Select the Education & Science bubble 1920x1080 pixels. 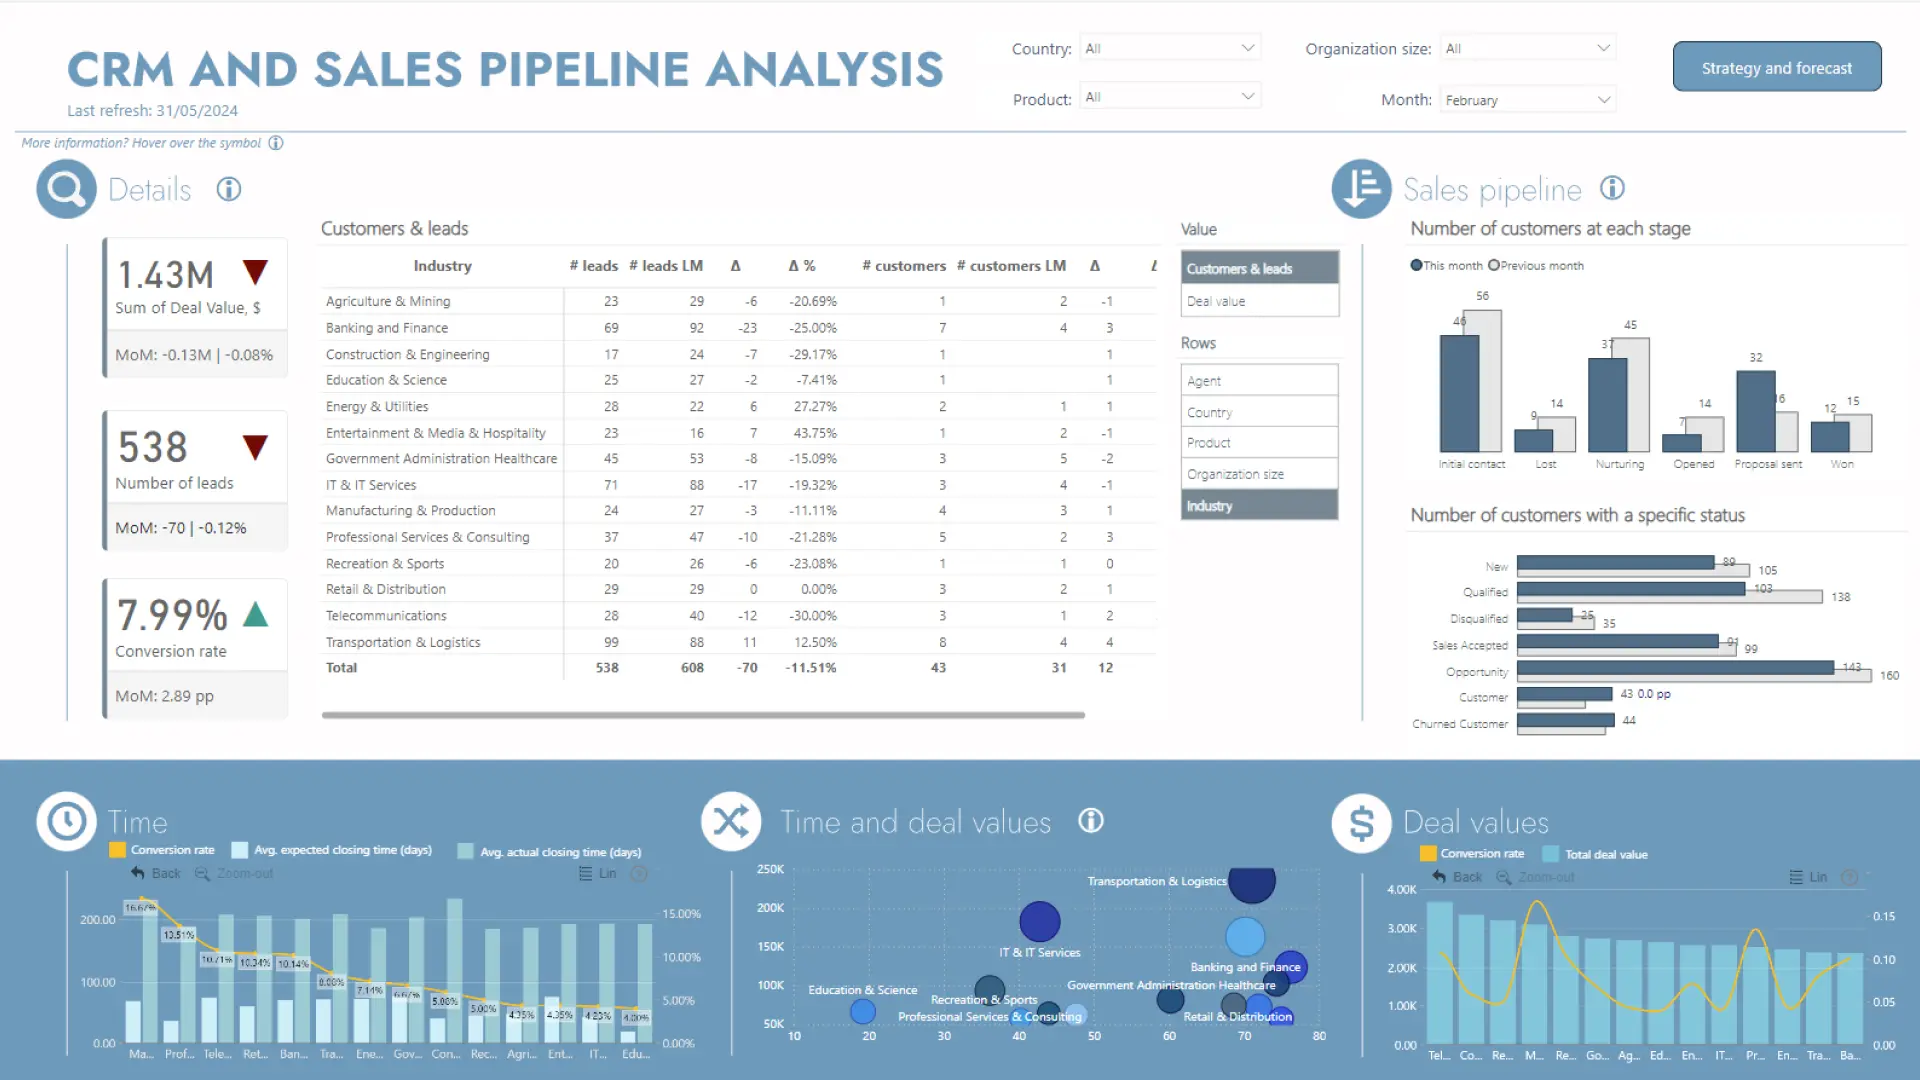[x=863, y=1011]
